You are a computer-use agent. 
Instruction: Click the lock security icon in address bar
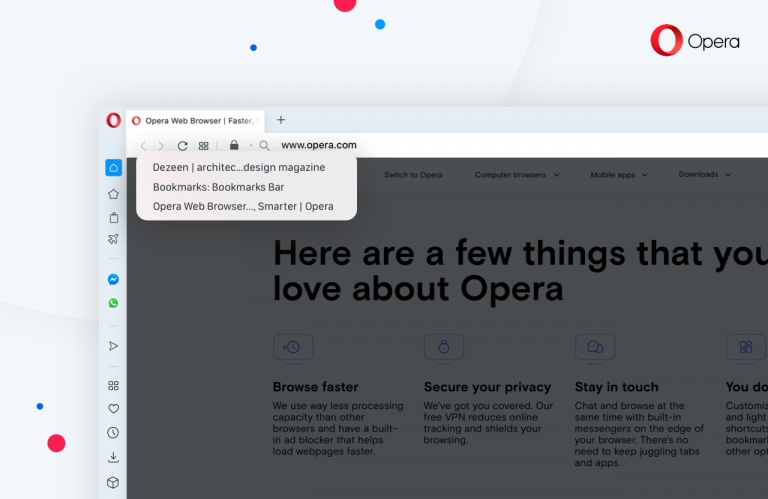pyautogui.click(x=234, y=145)
